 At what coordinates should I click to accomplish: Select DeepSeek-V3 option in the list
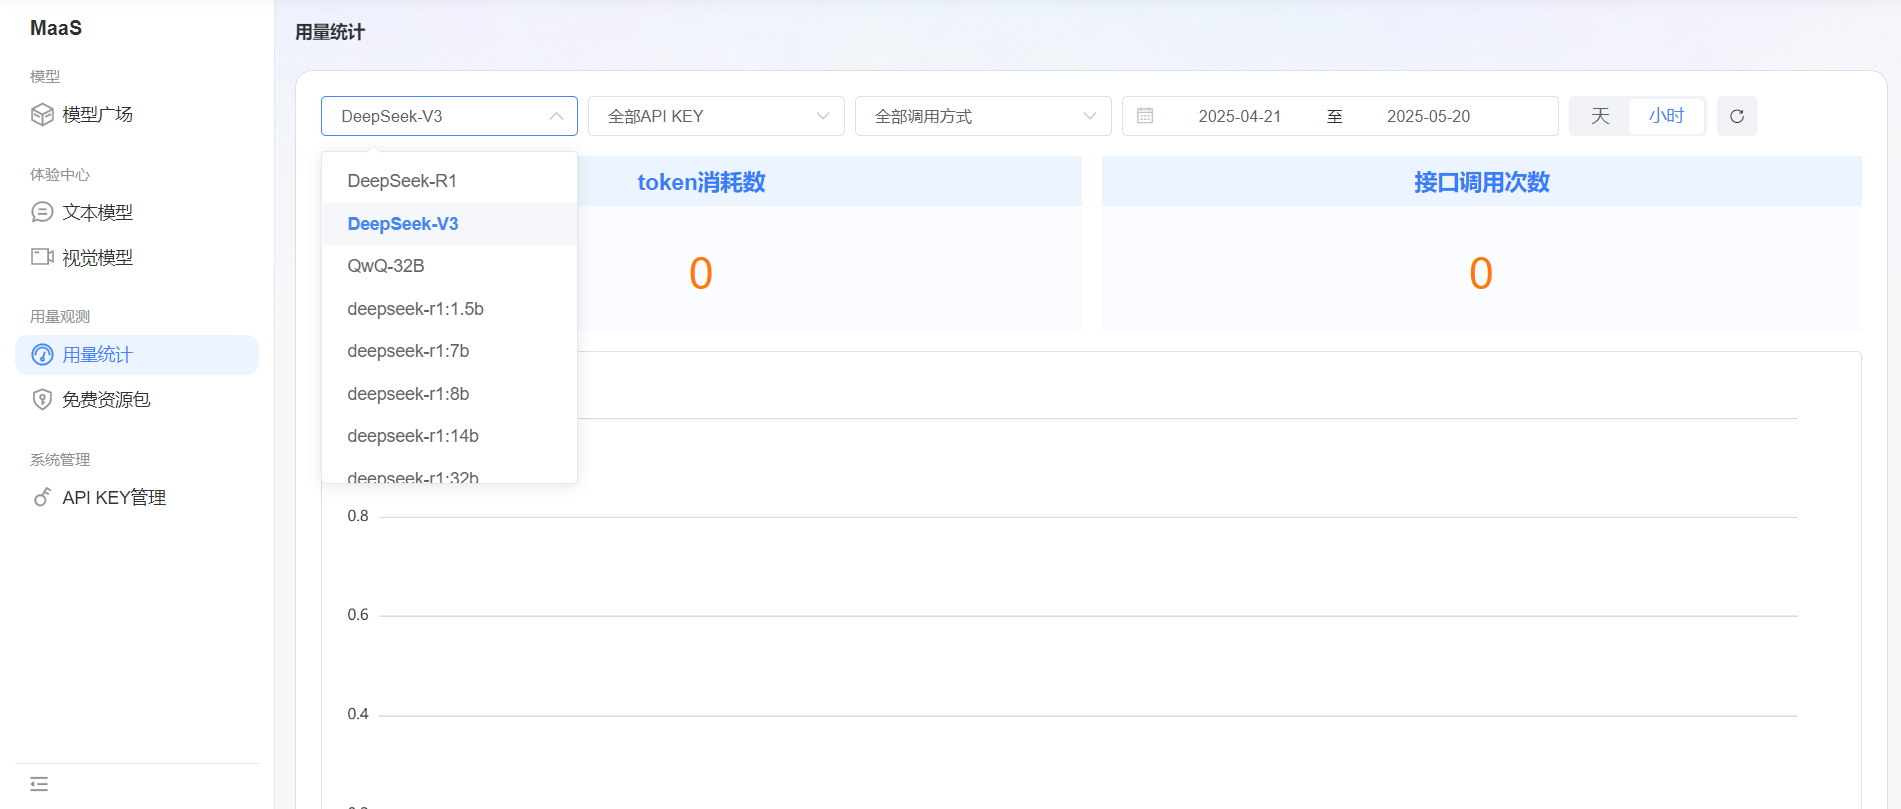[x=449, y=224]
